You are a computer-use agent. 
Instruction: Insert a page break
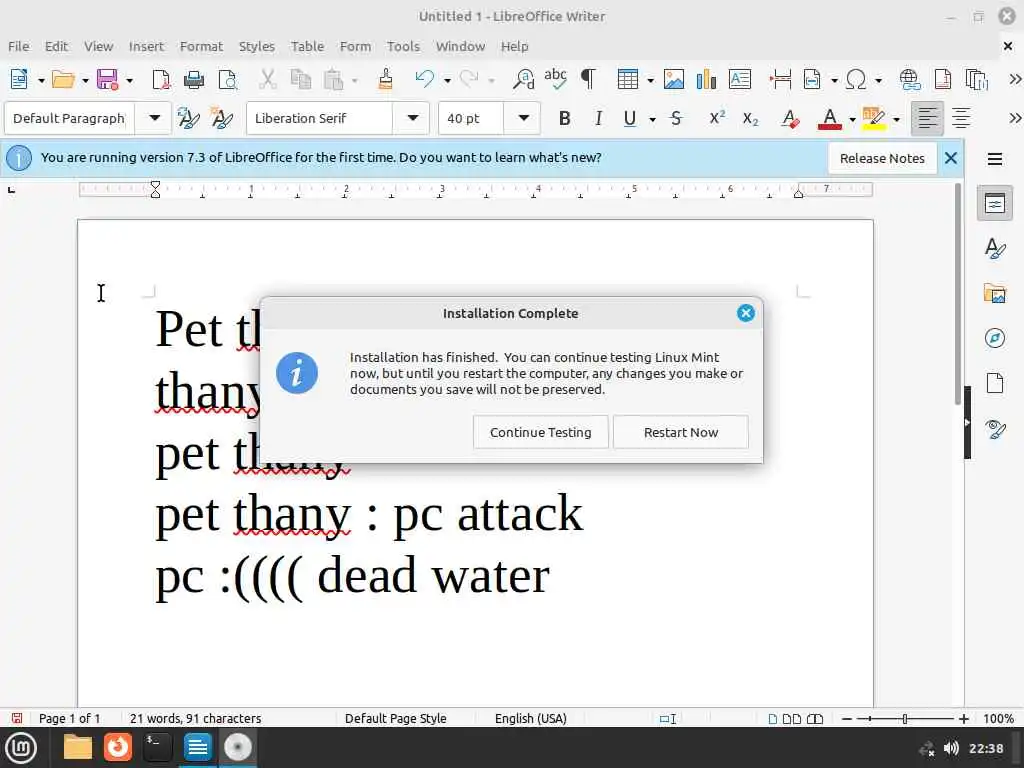pyautogui.click(x=780, y=80)
